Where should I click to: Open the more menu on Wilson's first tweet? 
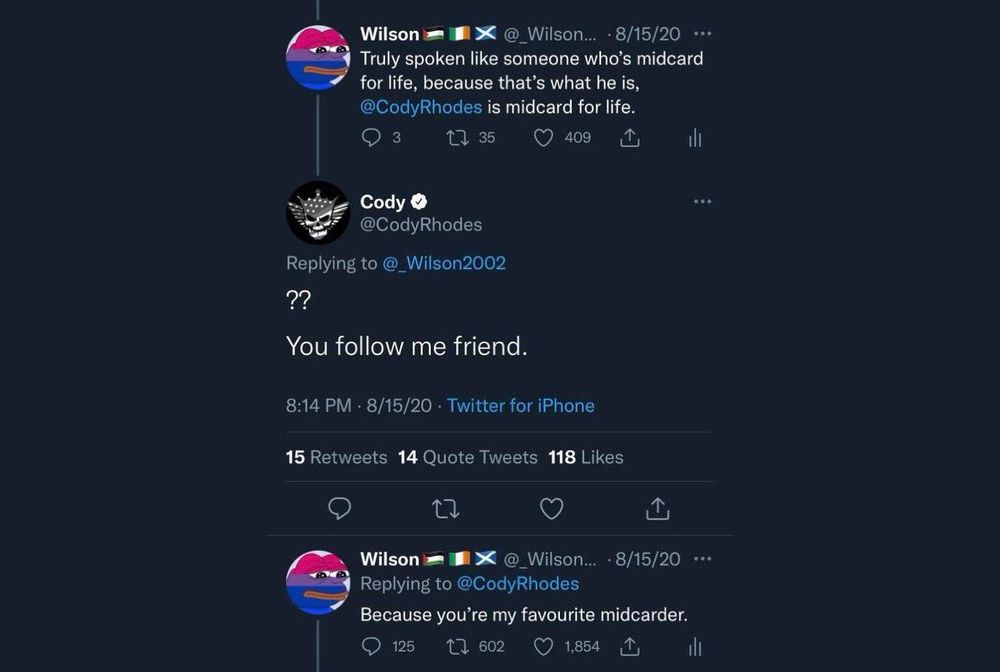[701, 33]
